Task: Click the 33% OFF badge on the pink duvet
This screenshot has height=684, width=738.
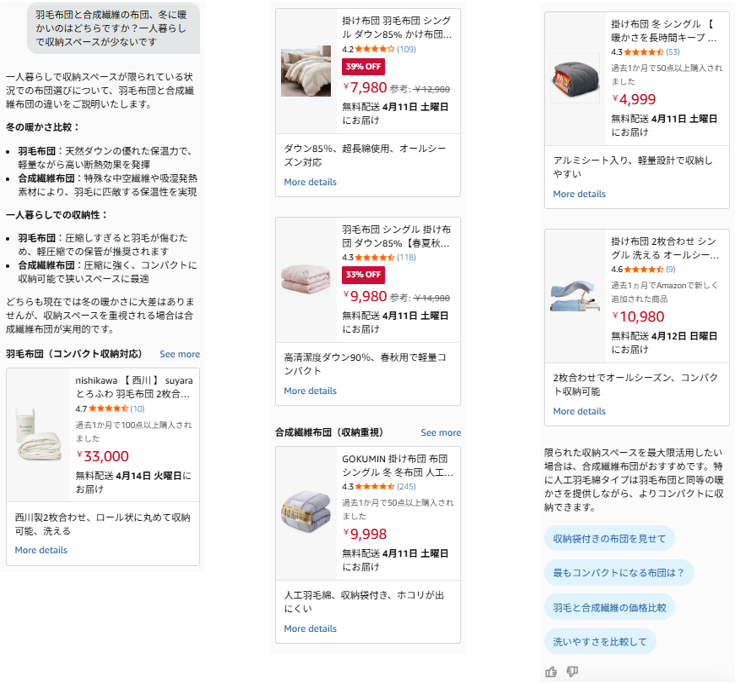Action: click(364, 275)
